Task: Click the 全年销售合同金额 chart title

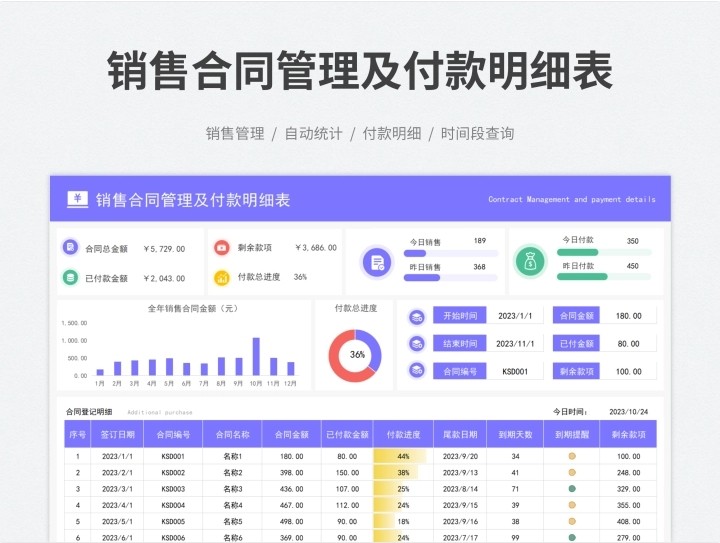Action: pyautogui.click(x=193, y=308)
